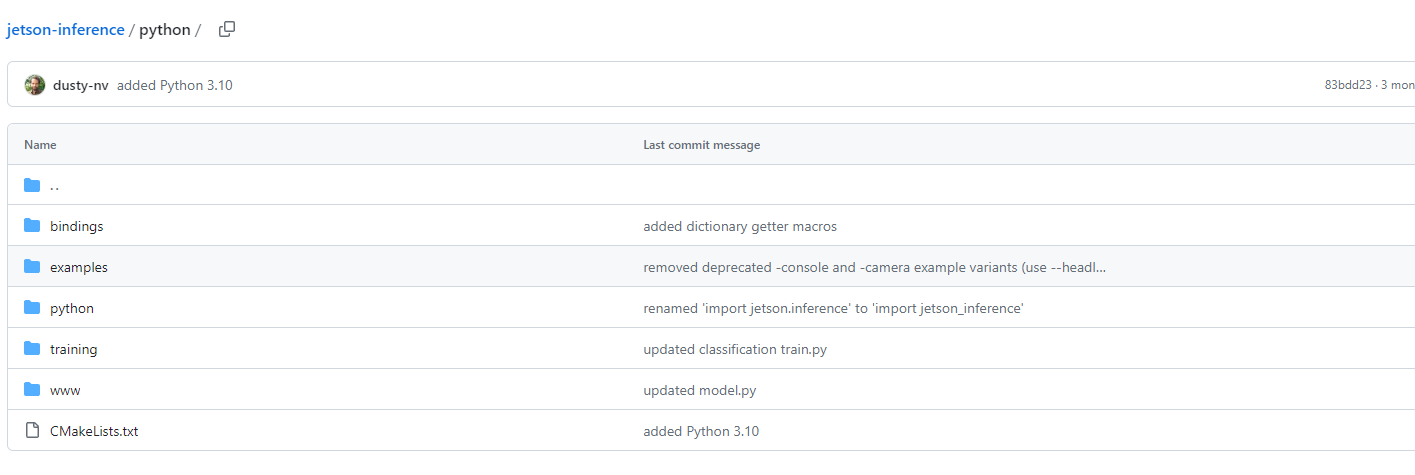Click the parent directory folder icon
The height and width of the screenshot is (475, 1415).
pyautogui.click(x=32, y=185)
